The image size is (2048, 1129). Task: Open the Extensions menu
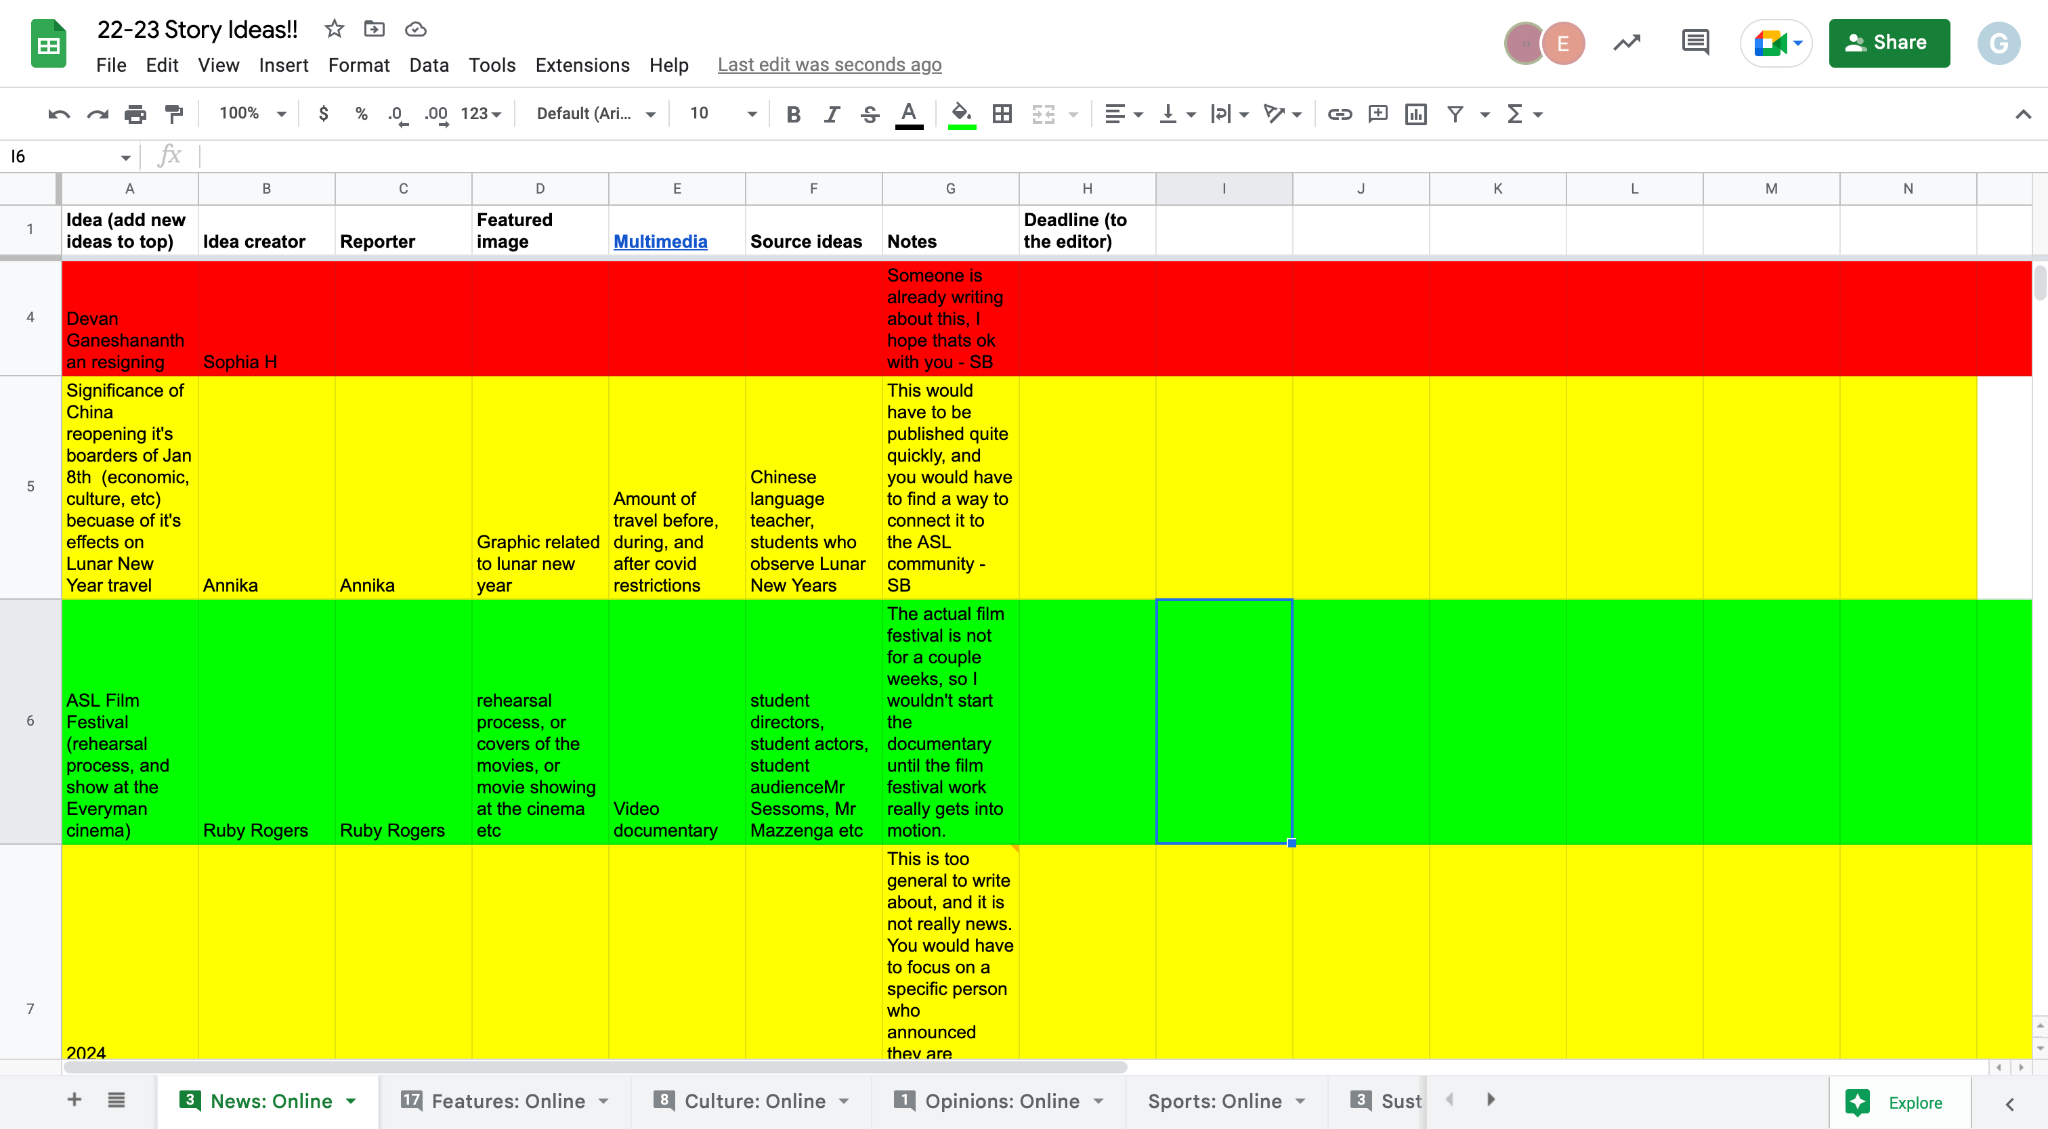(582, 65)
